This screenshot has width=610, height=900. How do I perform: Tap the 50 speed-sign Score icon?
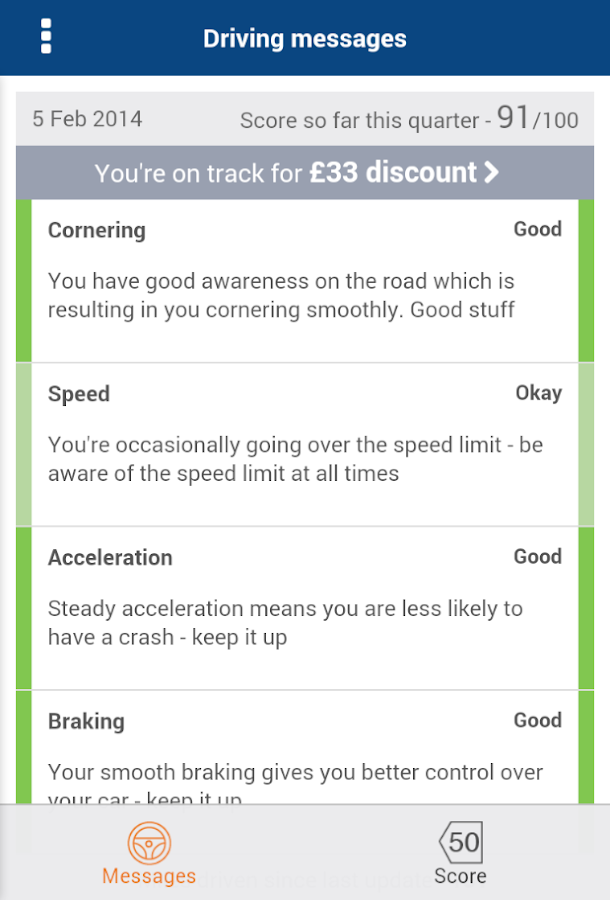(460, 841)
